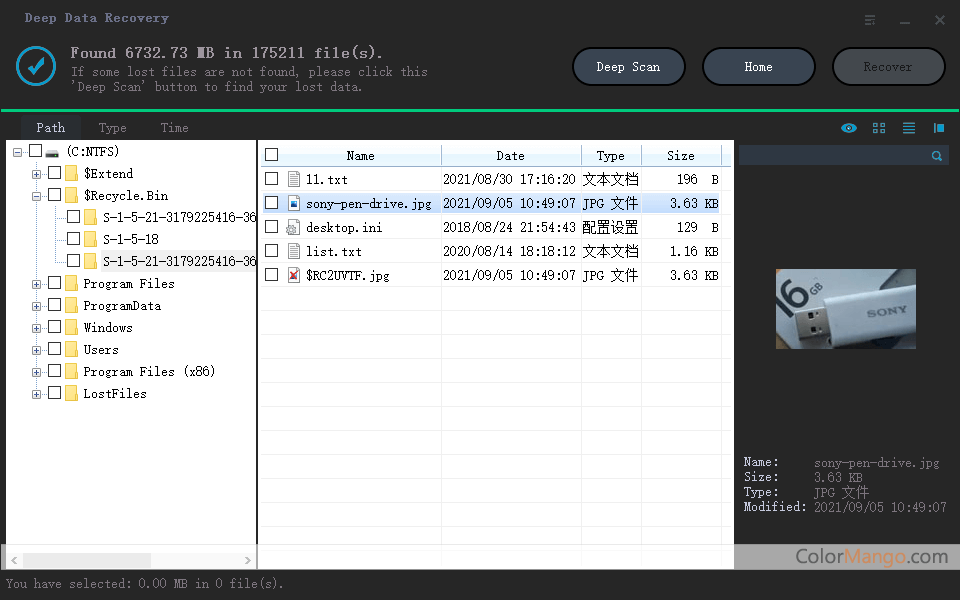Expand the Windows folder tree node
The width and height of the screenshot is (960, 600).
pyautogui.click(x=37, y=328)
